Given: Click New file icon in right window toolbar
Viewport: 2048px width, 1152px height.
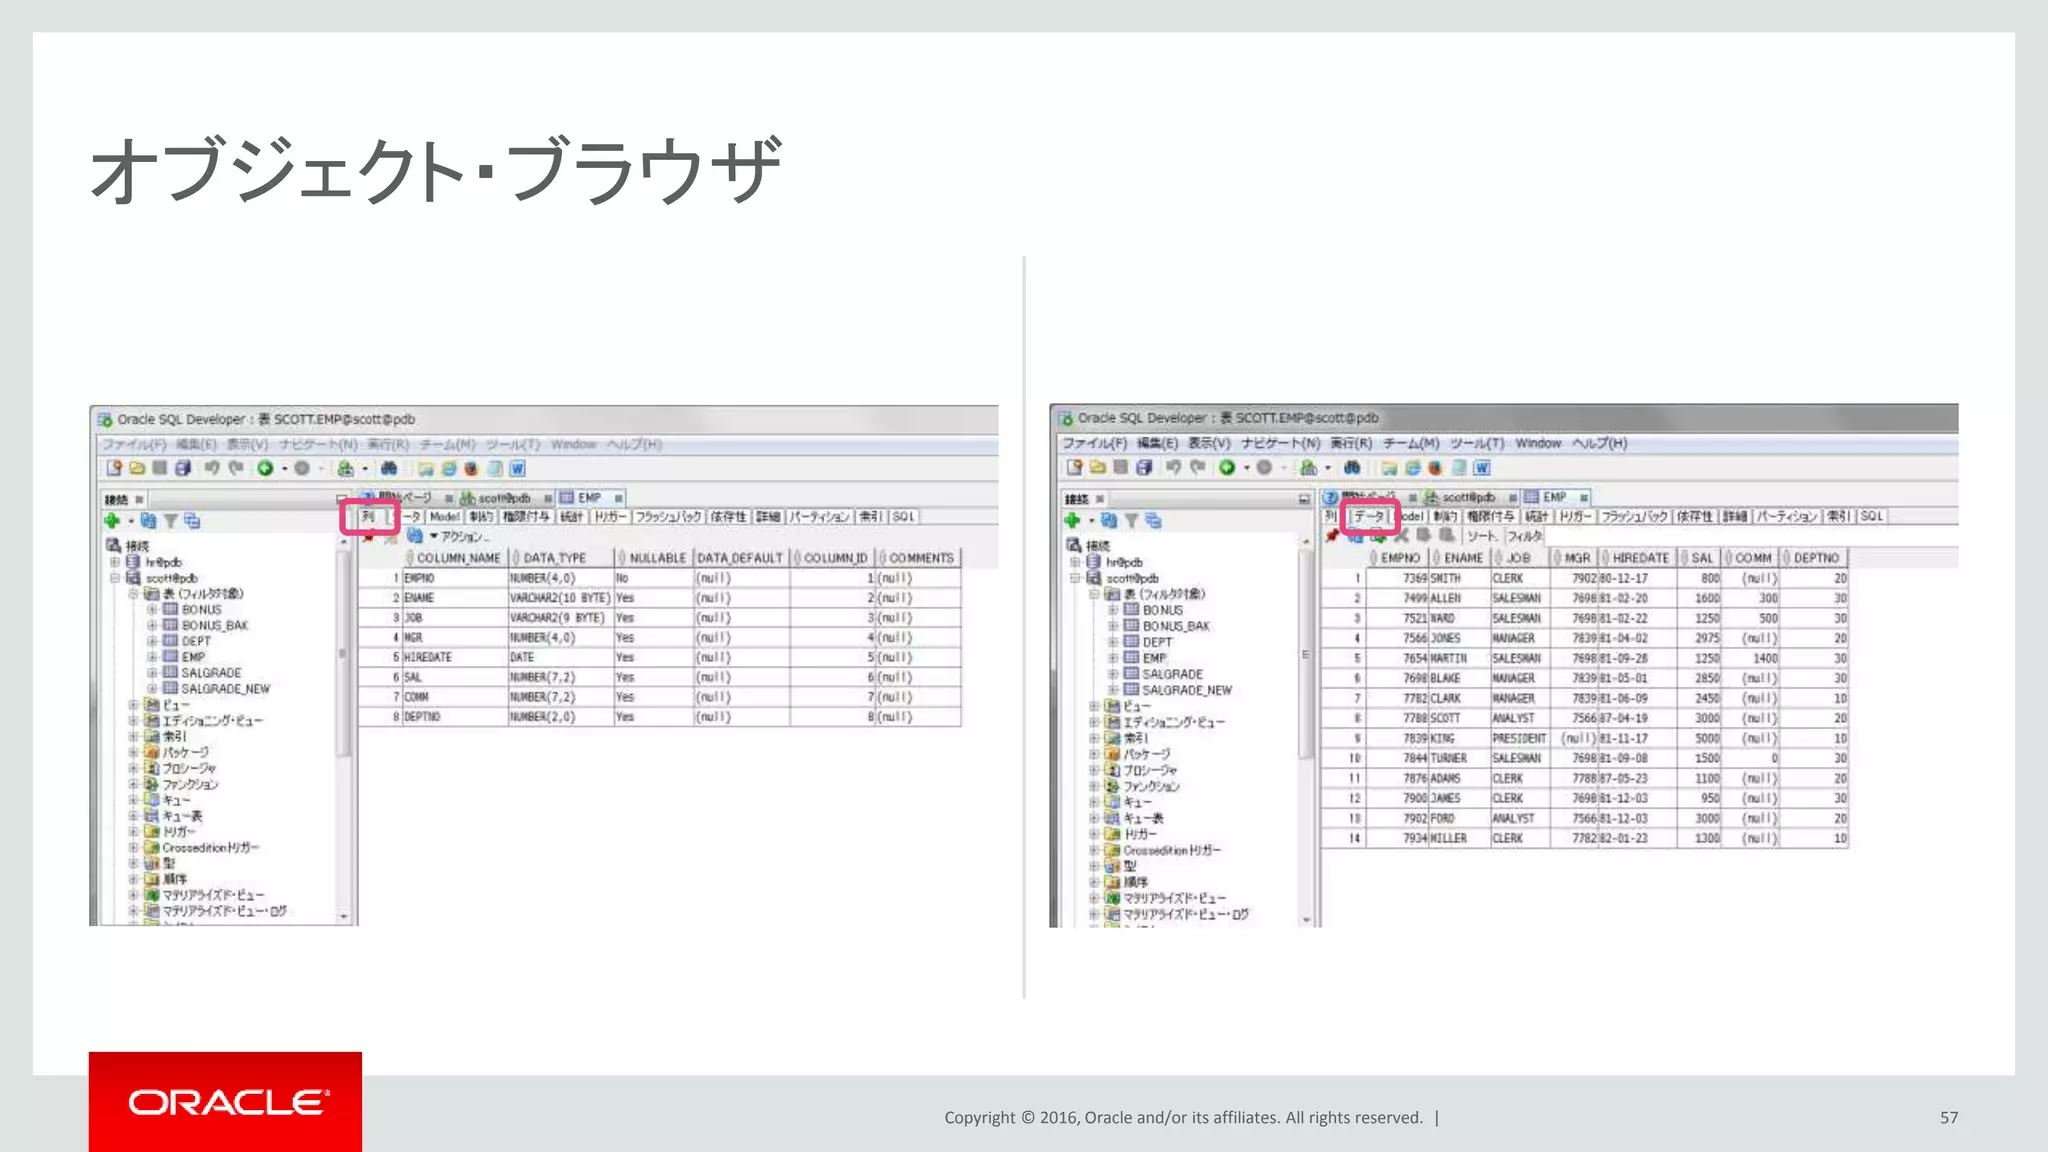Looking at the screenshot, I should click(x=1075, y=467).
